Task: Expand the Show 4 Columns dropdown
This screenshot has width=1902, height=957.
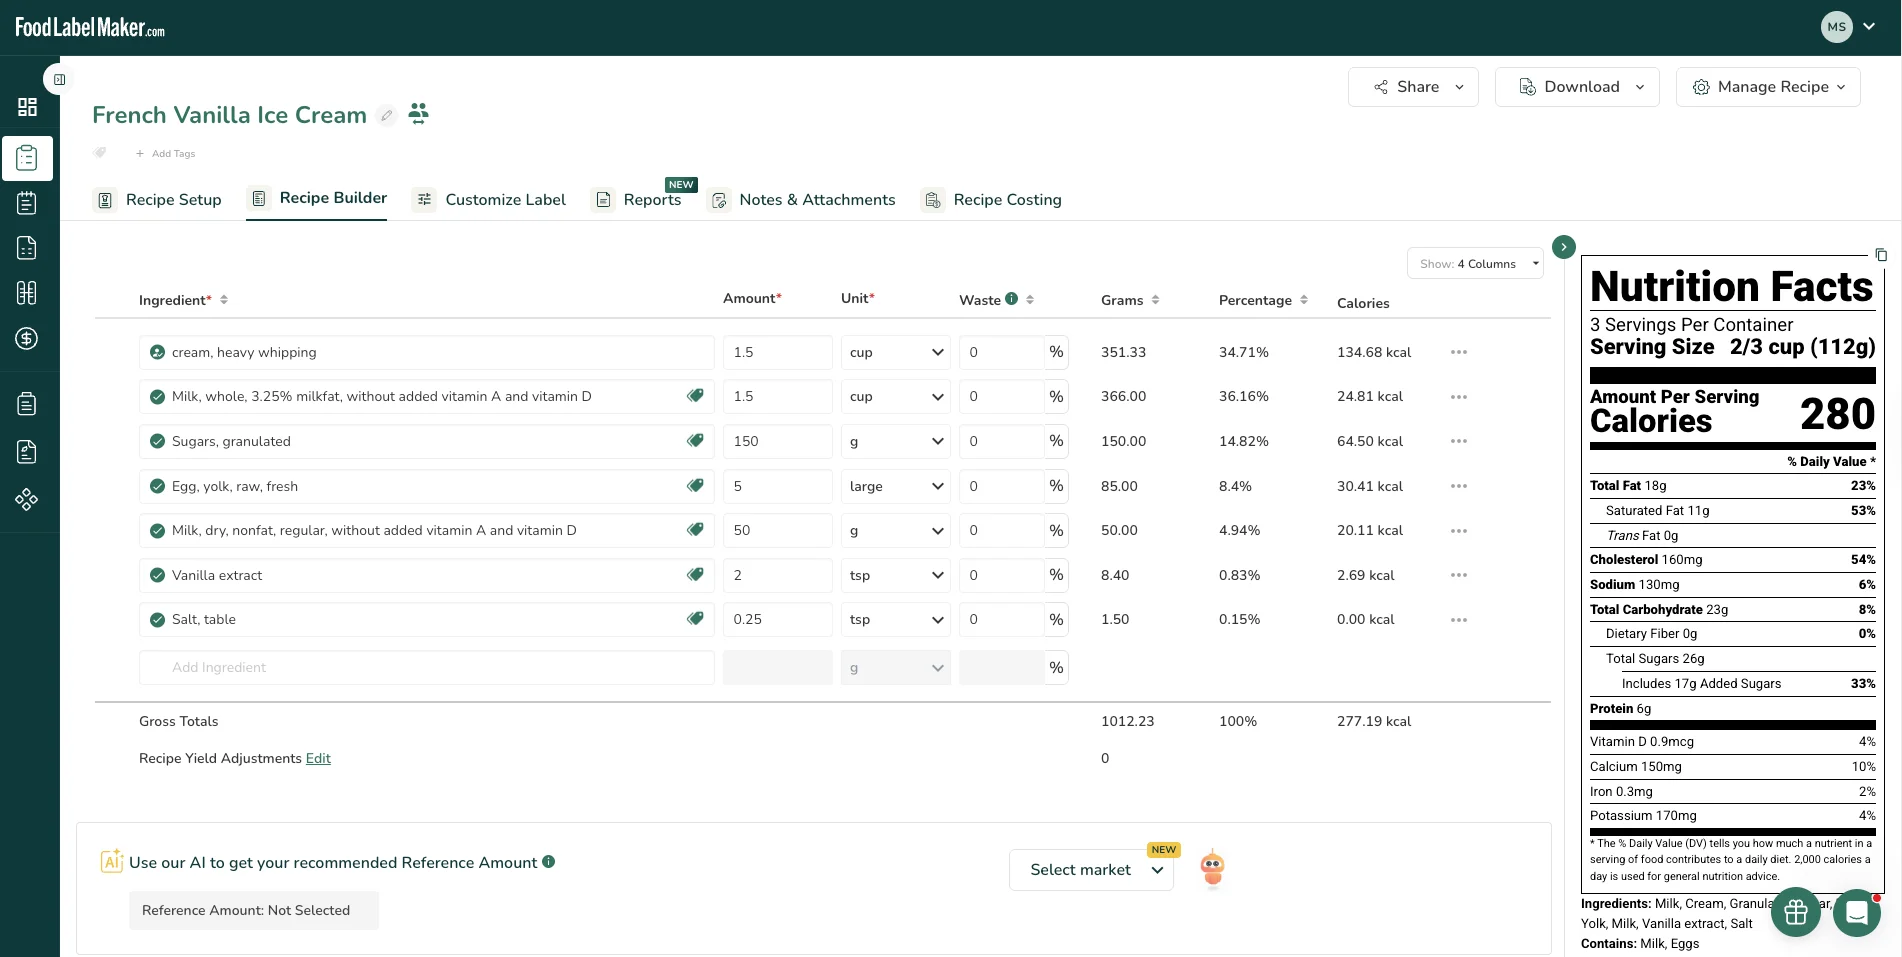Action: point(1475,264)
